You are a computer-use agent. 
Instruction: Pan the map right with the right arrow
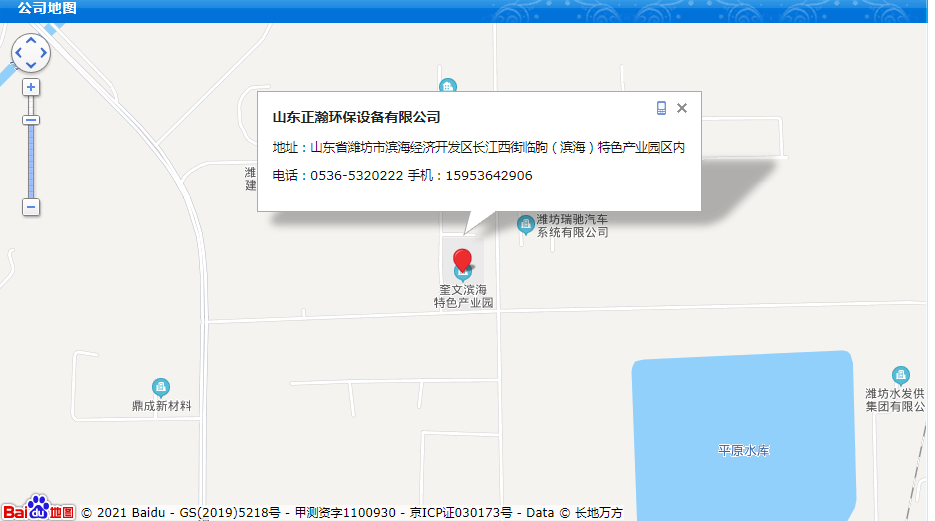[44, 53]
